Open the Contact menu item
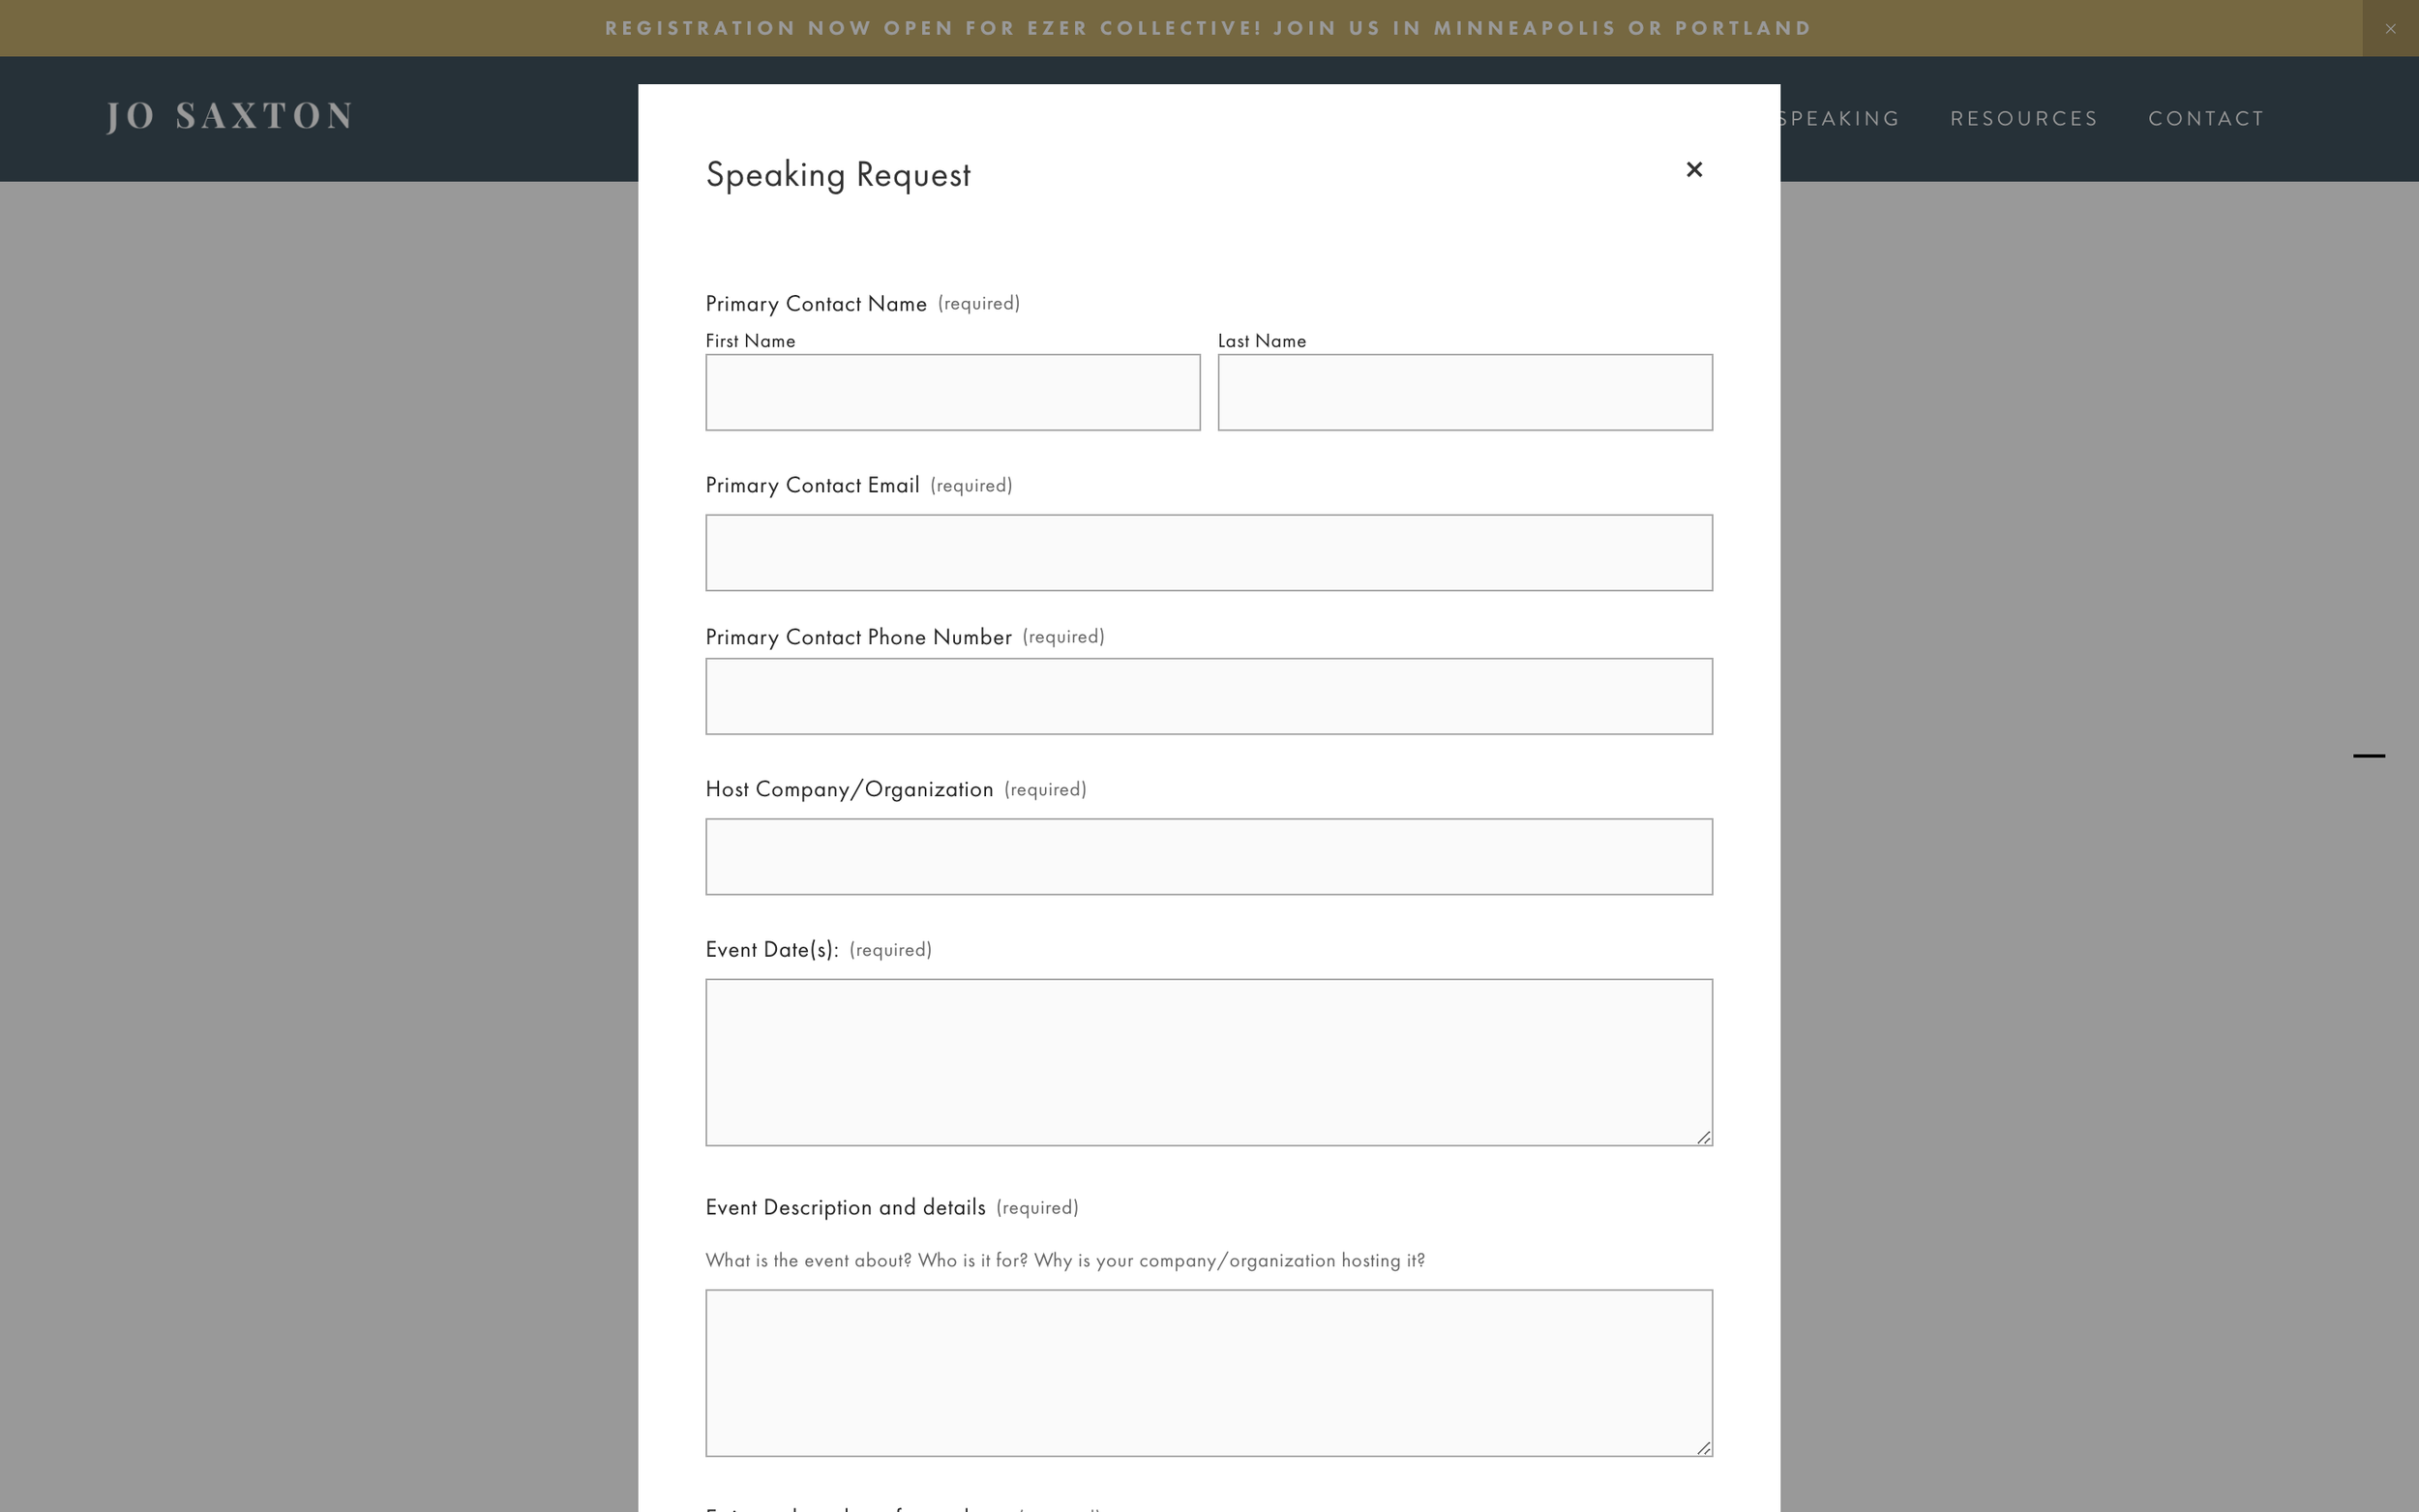Viewport: 2419px width, 1512px height. (x=2206, y=119)
